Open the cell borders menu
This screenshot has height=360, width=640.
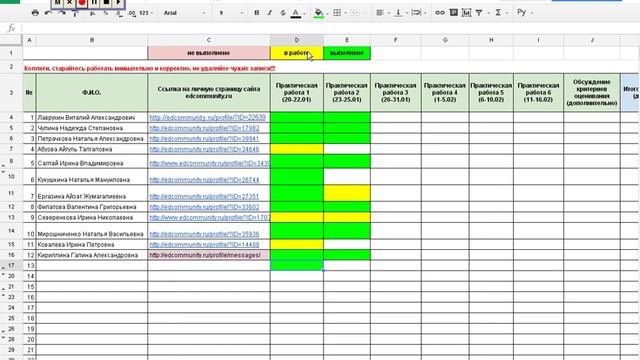(x=339, y=13)
